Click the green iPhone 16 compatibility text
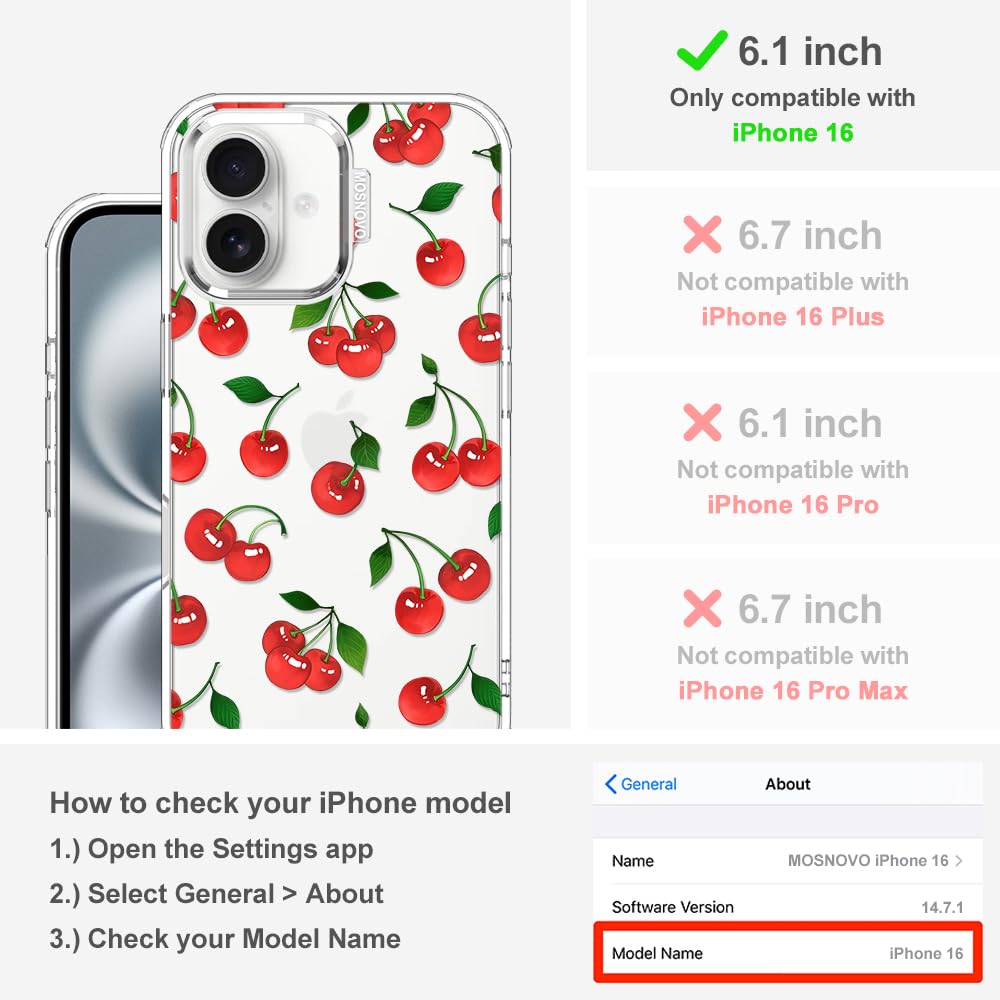 [x=793, y=133]
